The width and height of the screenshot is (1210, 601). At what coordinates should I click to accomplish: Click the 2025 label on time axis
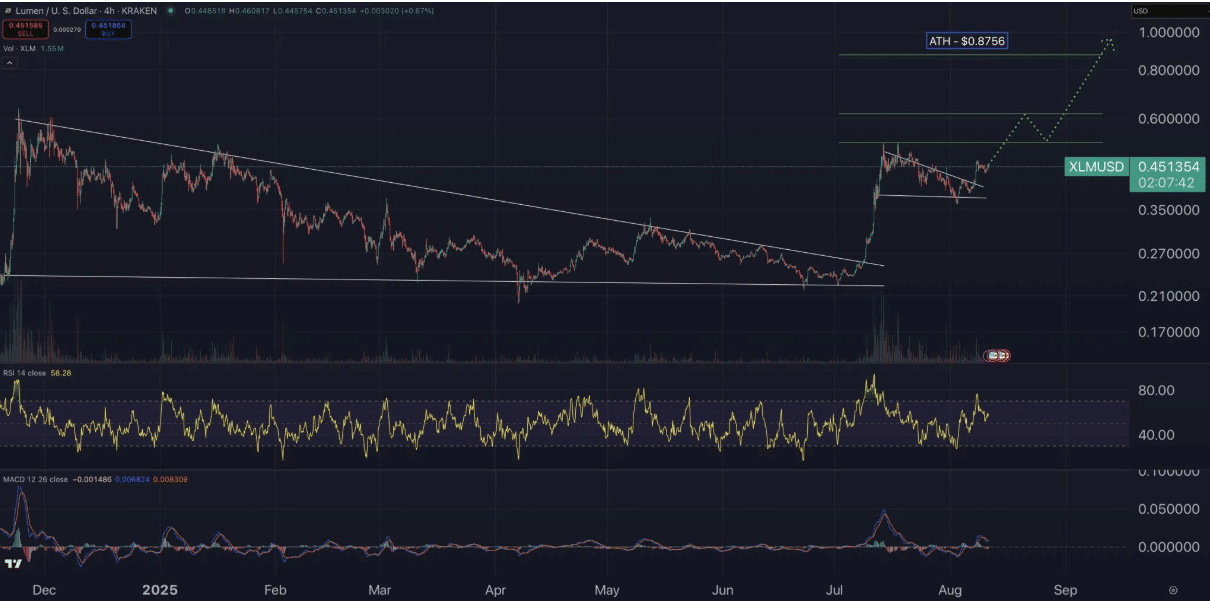[159, 590]
